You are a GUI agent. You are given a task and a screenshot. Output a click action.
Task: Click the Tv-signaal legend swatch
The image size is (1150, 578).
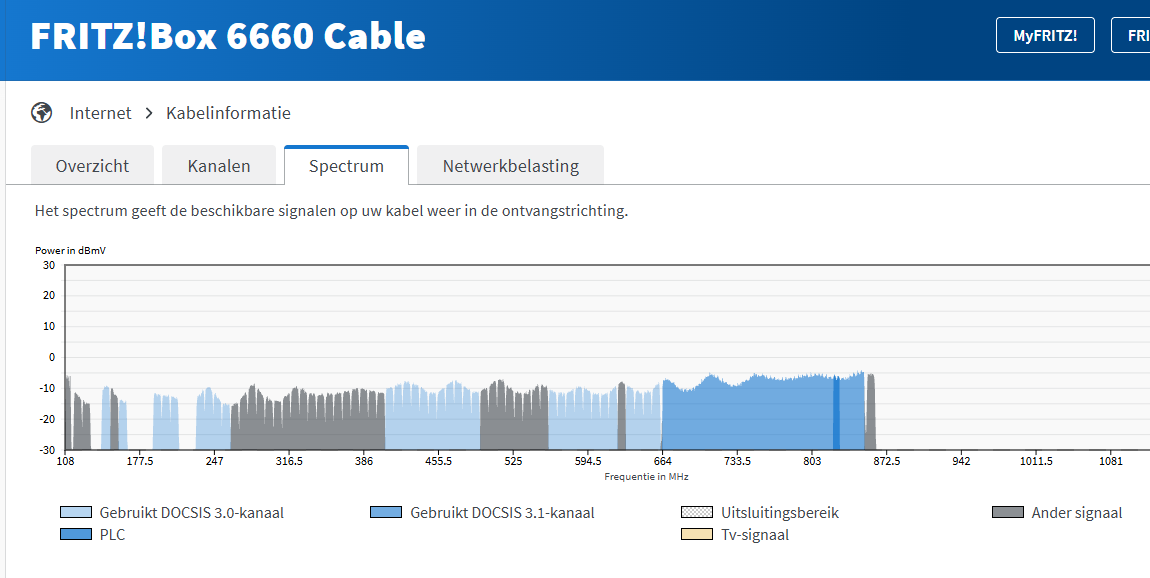pyautogui.click(x=697, y=535)
